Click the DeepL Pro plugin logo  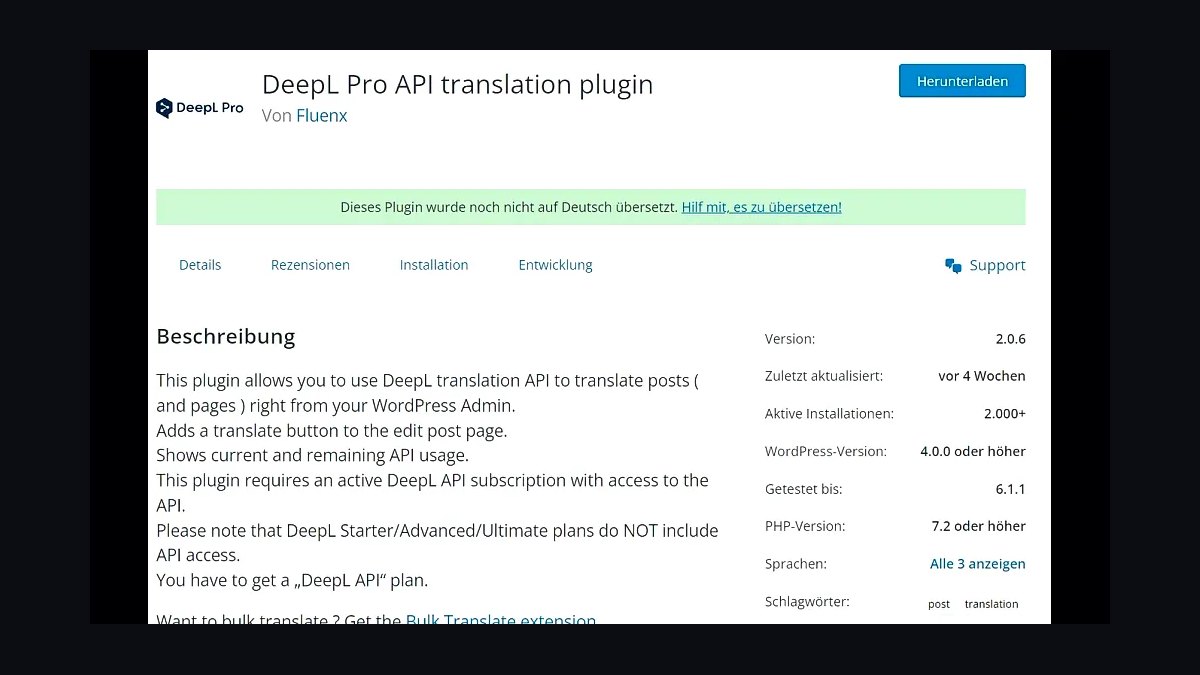pyautogui.click(x=200, y=108)
